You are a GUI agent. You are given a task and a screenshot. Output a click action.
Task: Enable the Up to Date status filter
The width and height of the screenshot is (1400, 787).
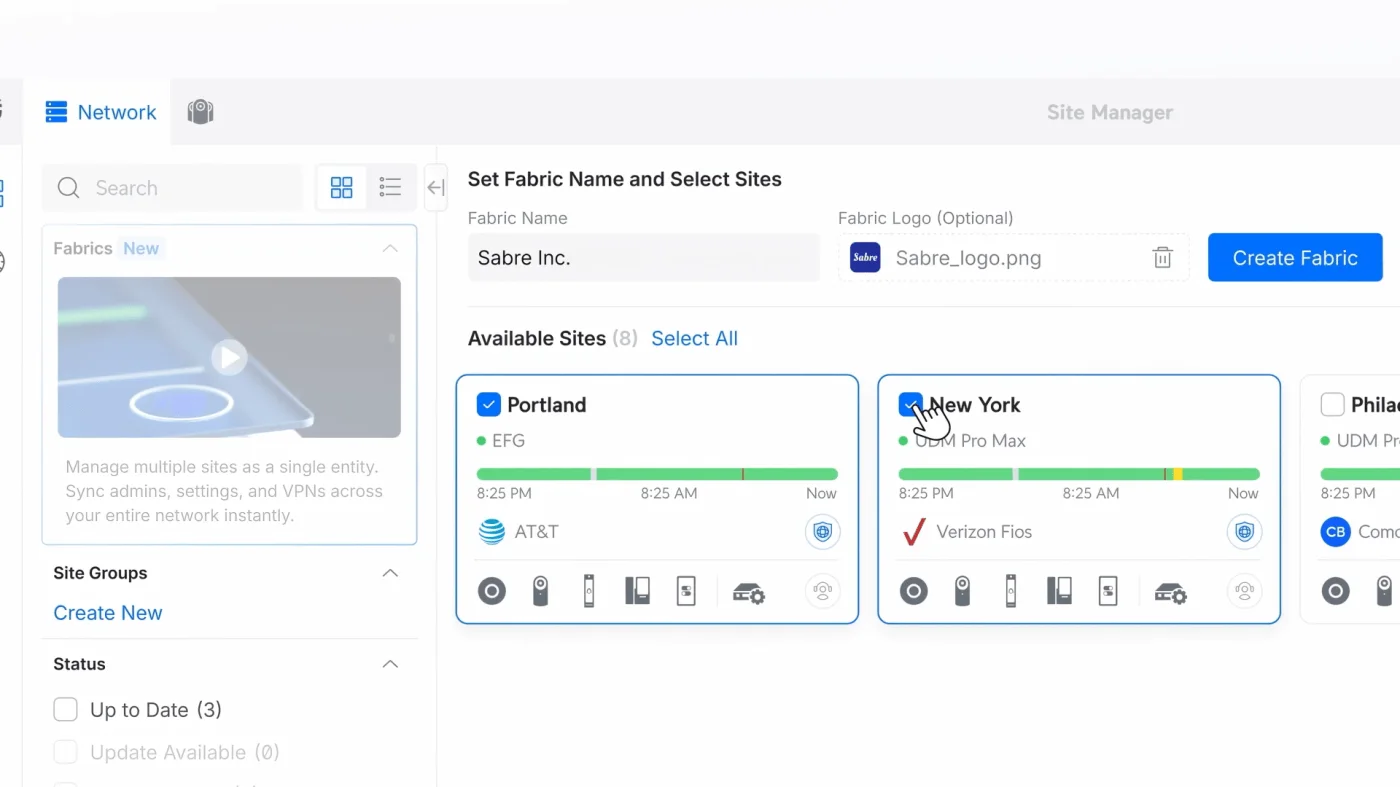(x=65, y=709)
